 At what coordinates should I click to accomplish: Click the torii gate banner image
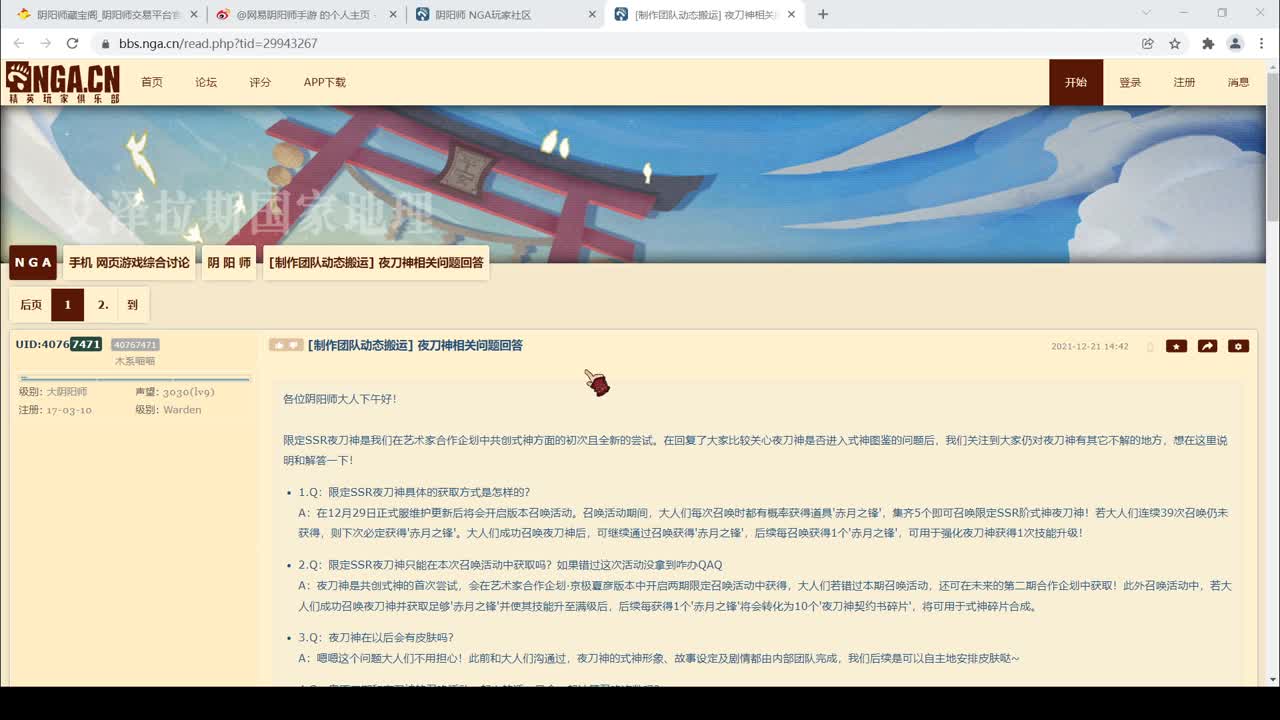coord(632,184)
